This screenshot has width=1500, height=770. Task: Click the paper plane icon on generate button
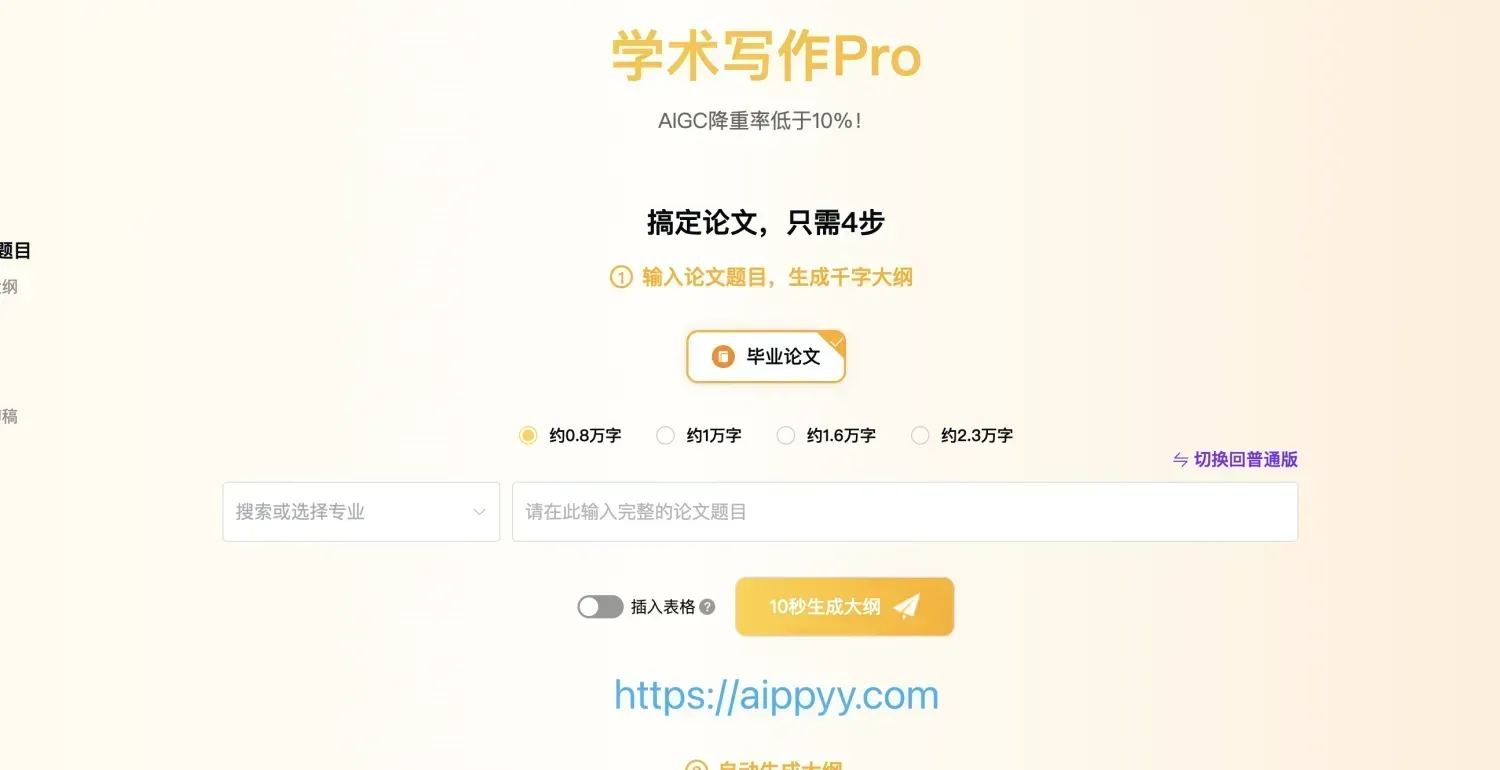tap(906, 606)
